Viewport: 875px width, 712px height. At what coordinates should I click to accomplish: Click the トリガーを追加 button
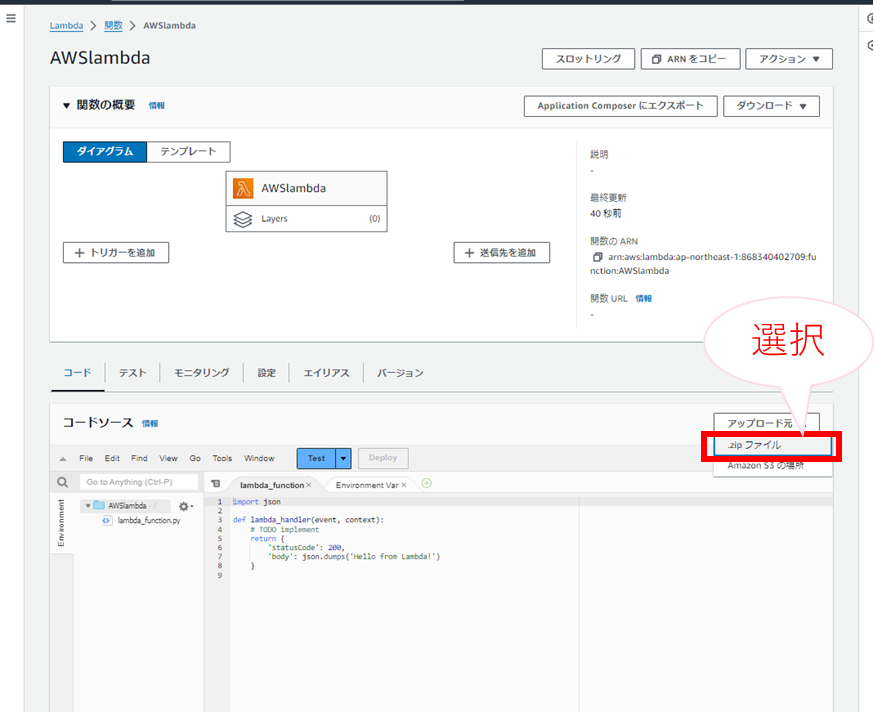click(x=116, y=253)
